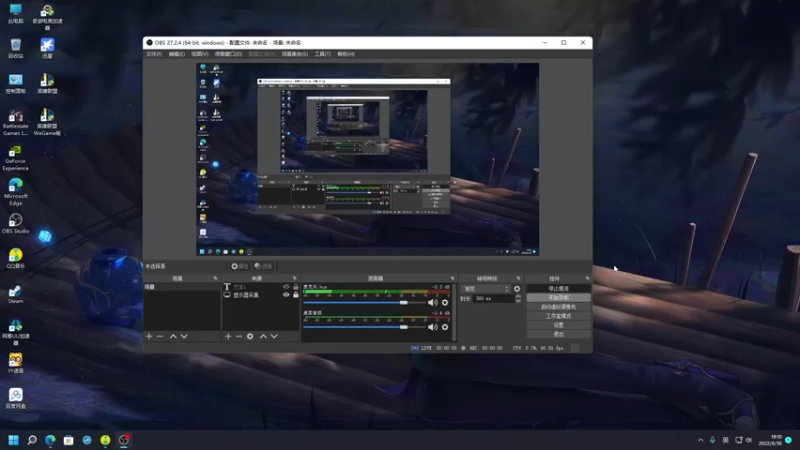The width and height of the screenshot is (800, 450).
Task: Open 工具(T) menu
Action: [322, 54]
